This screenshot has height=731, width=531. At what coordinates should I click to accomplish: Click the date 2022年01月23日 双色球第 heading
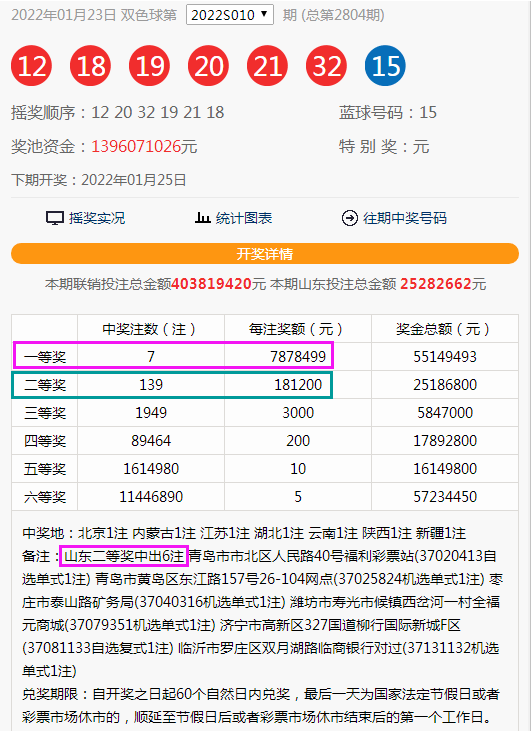coord(94,15)
